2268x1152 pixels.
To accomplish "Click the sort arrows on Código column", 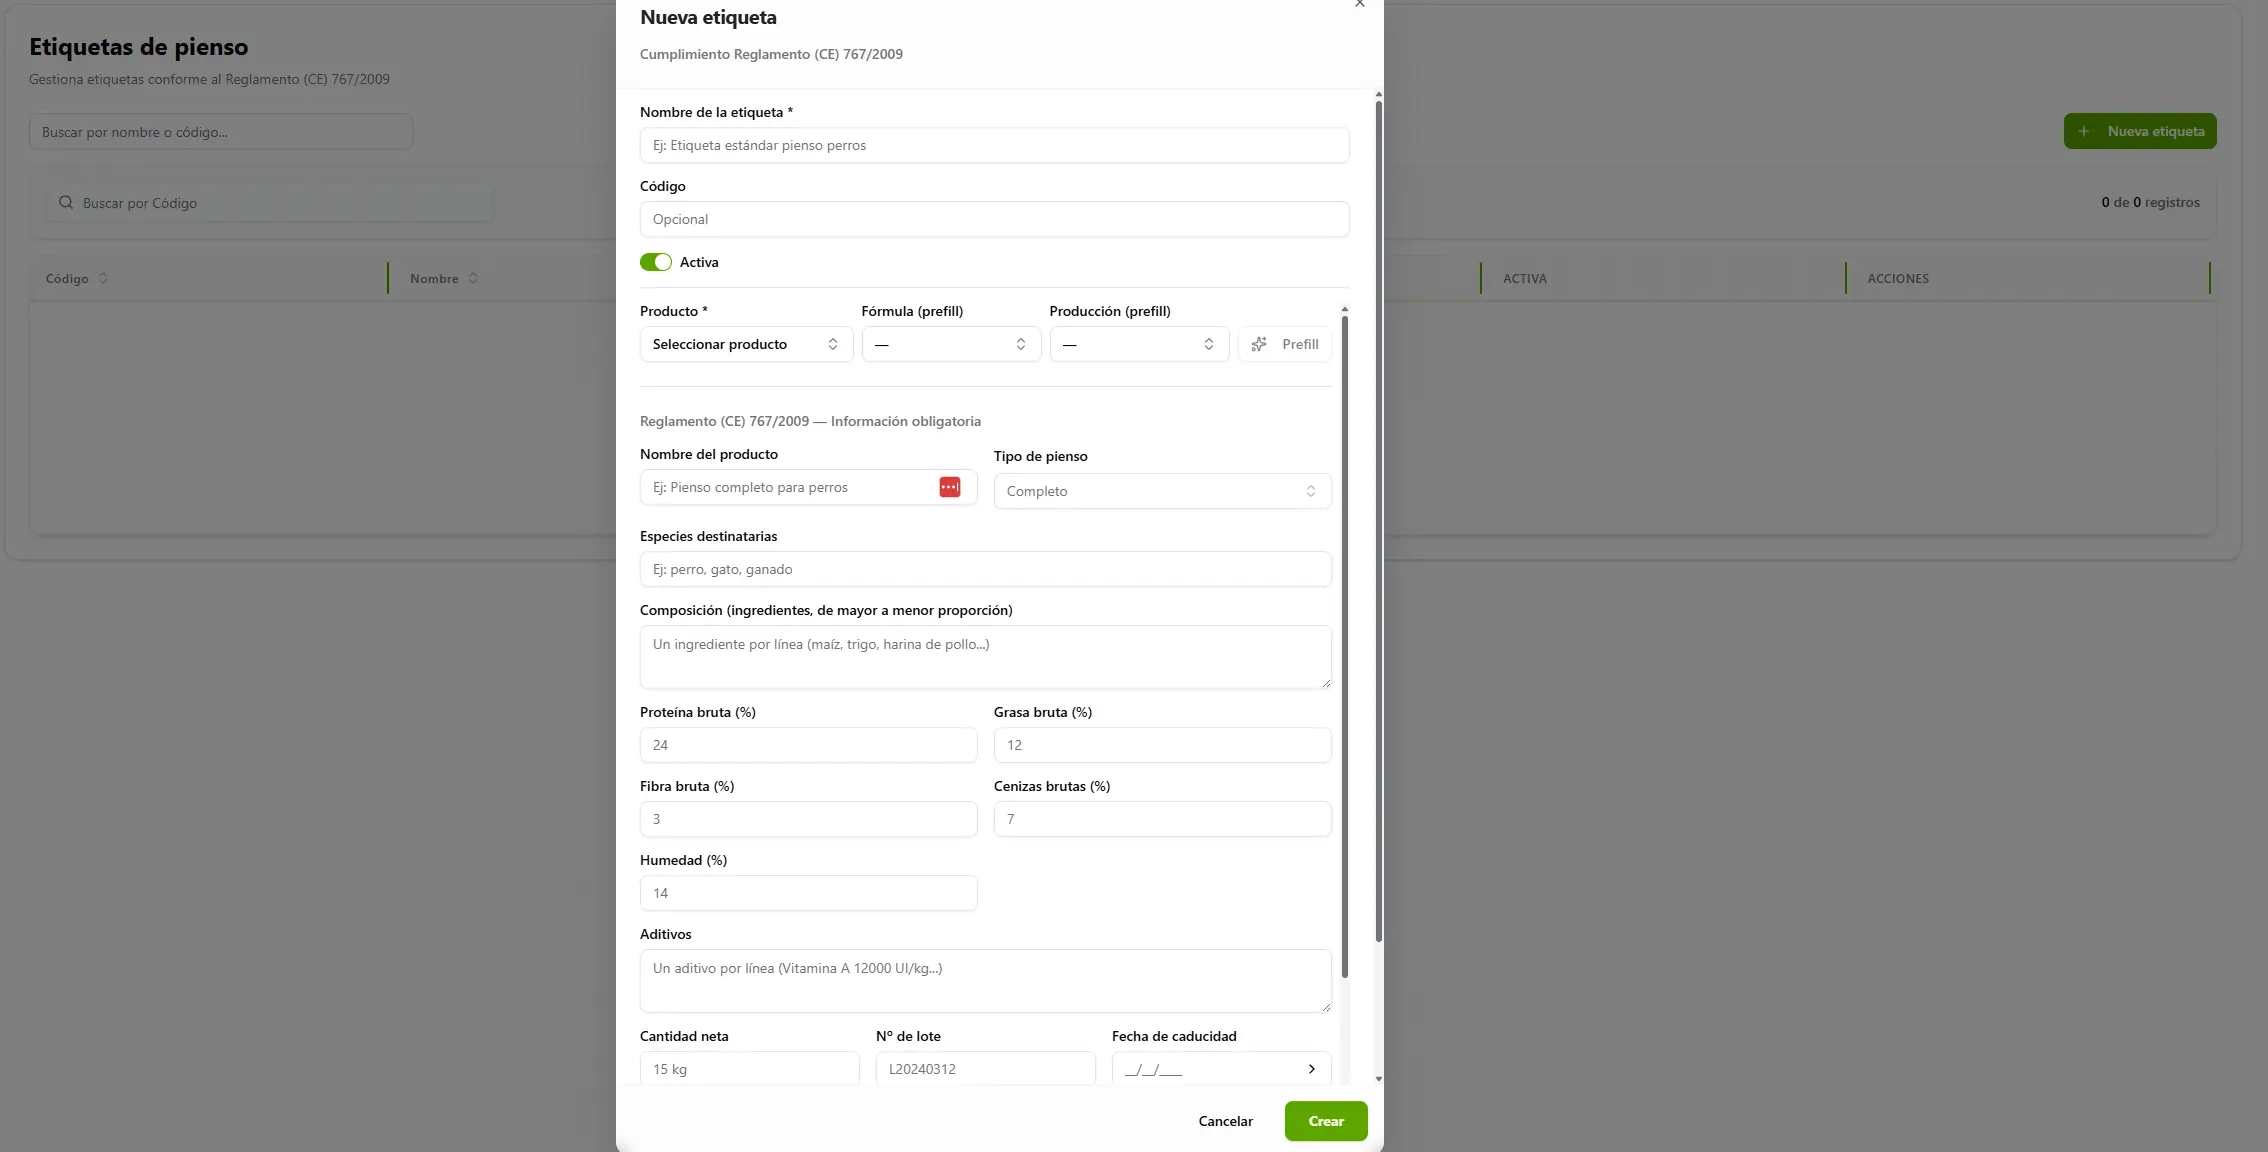I will tap(103, 279).
